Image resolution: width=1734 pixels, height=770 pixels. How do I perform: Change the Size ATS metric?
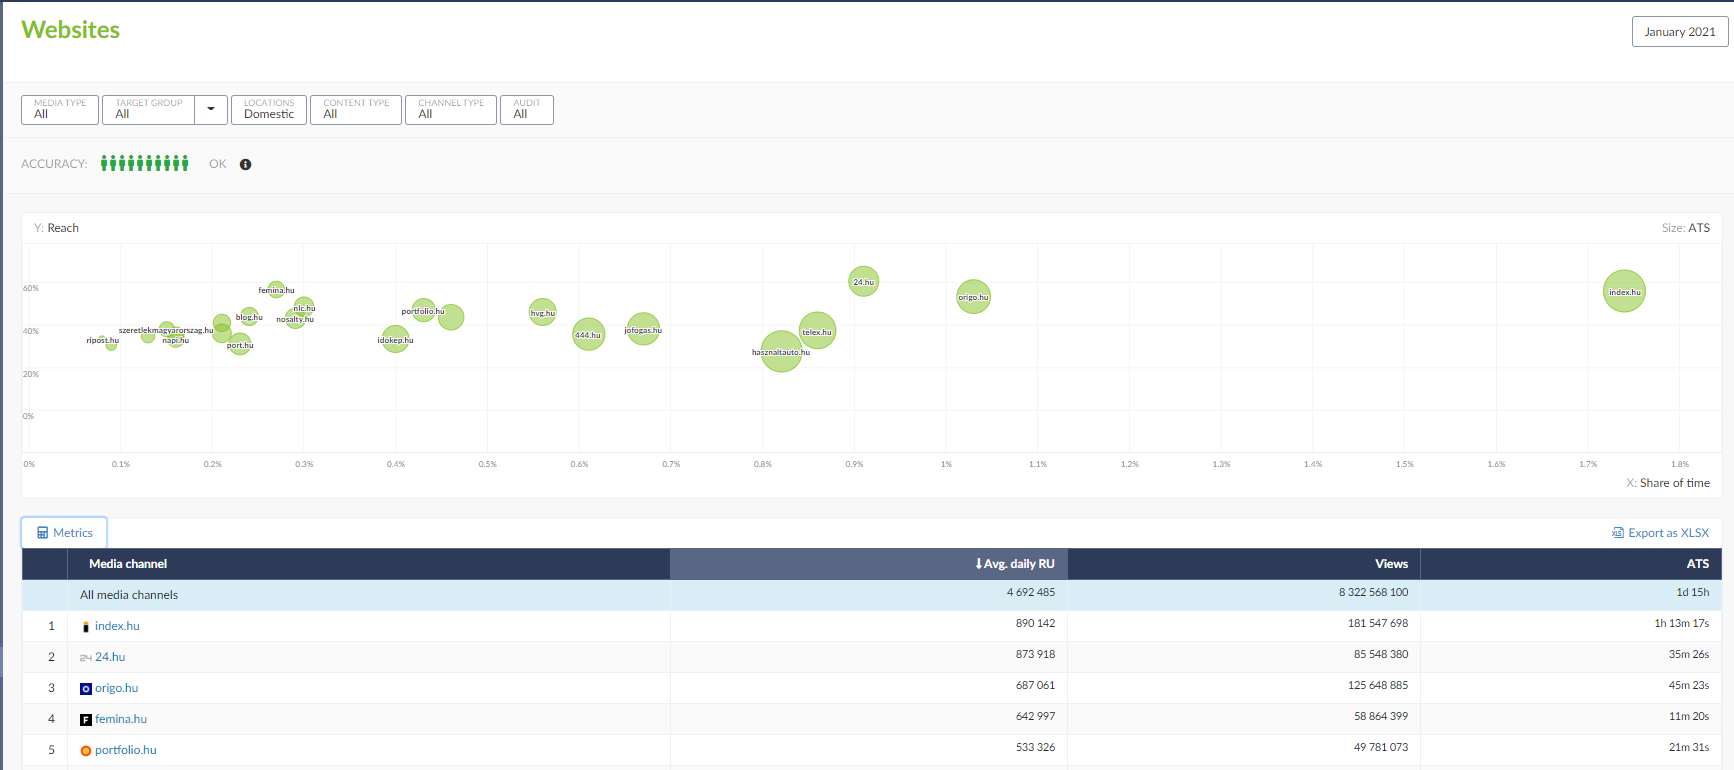click(1699, 228)
